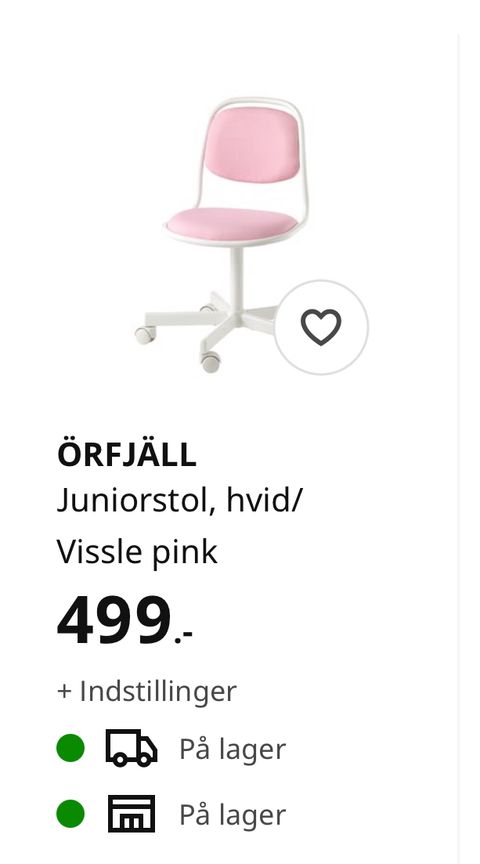Click "På lager" next to the truck
The width and height of the screenshot is (480, 864).
click(x=233, y=749)
